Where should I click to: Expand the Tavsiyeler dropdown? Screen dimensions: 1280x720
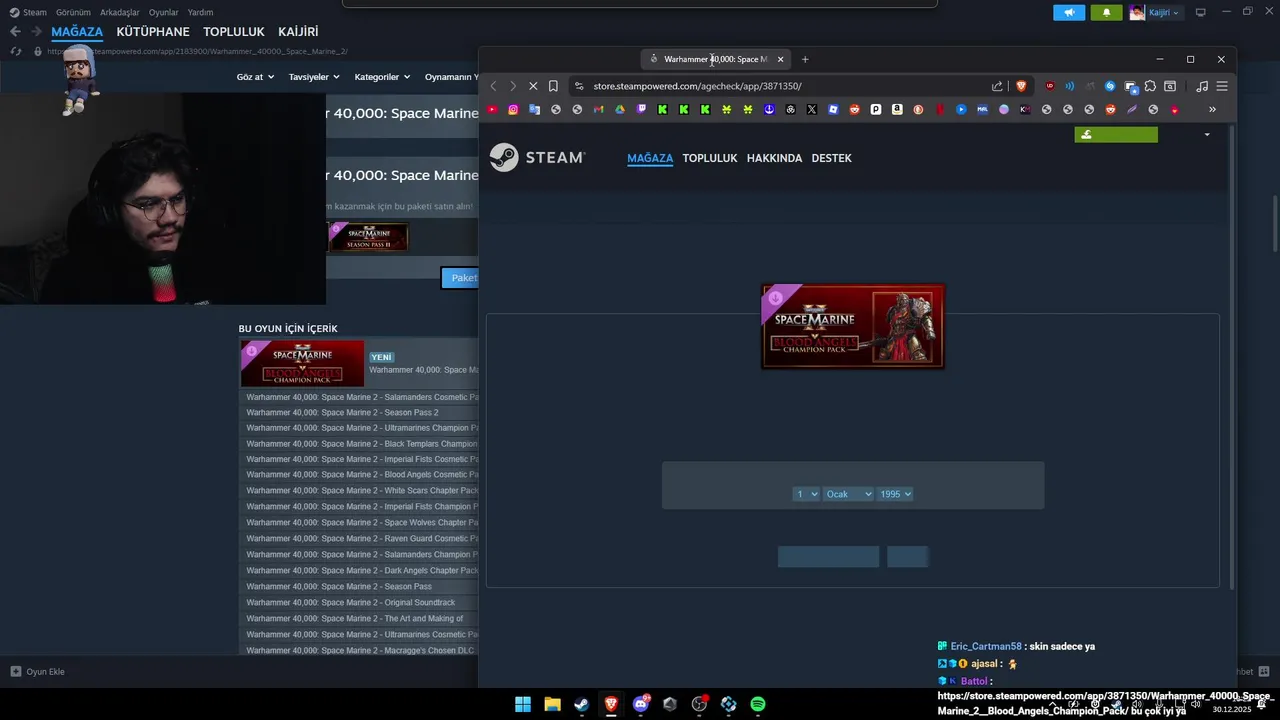tap(314, 77)
